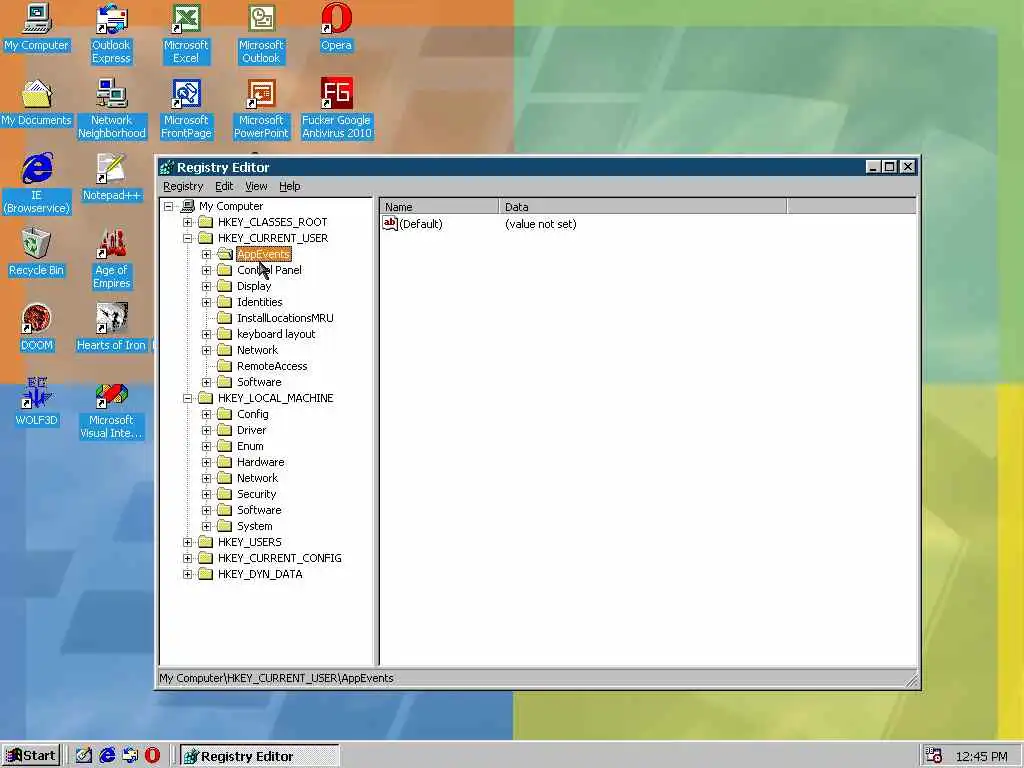
Task: Select the Driver key
Action: pyautogui.click(x=251, y=430)
